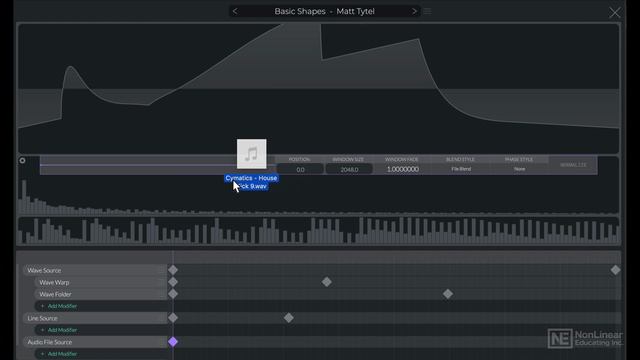This screenshot has width=640, height=360.
Task: Click the audio file load bar
Action: (157, 165)
